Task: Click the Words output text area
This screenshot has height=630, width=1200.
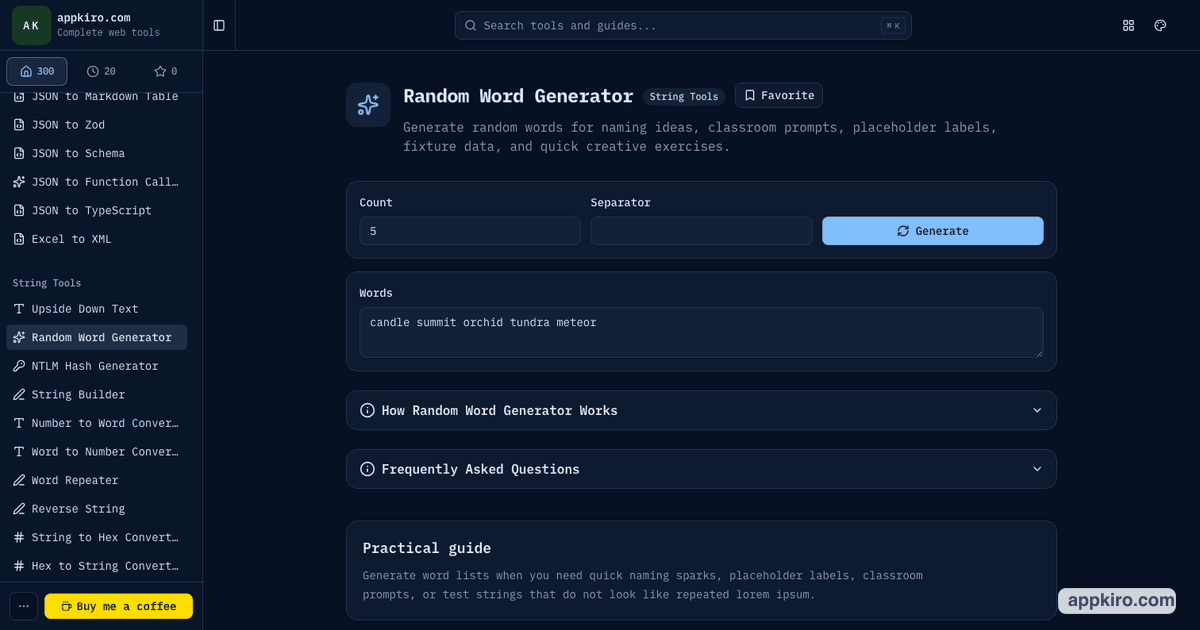Action: coord(701,332)
